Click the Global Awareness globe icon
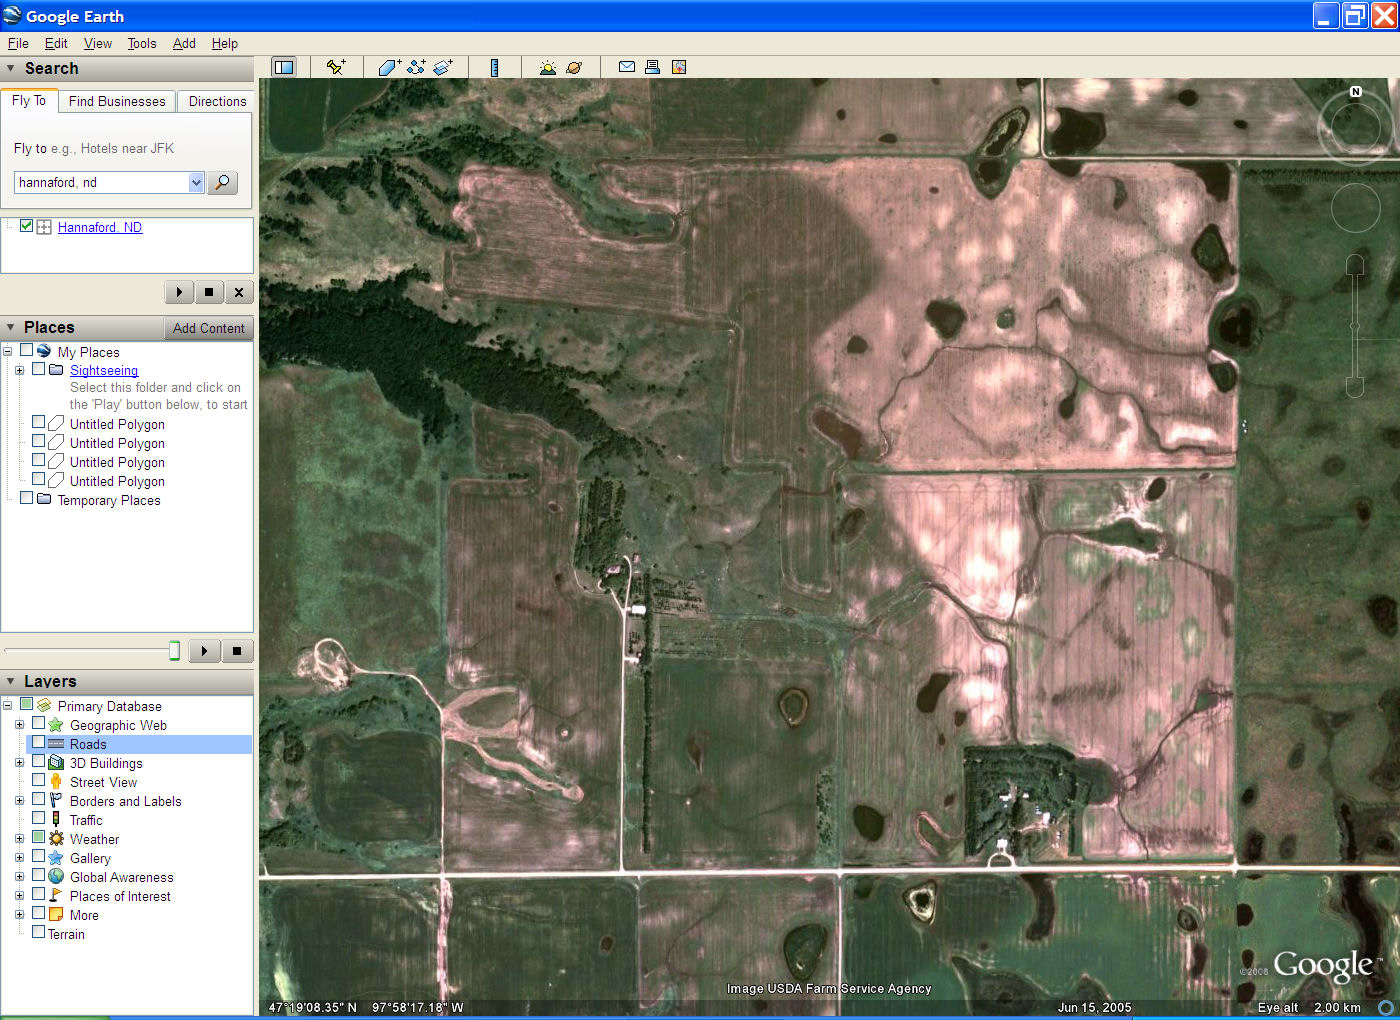The width and height of the screenshot is (1400, 1020). point(56,877)
